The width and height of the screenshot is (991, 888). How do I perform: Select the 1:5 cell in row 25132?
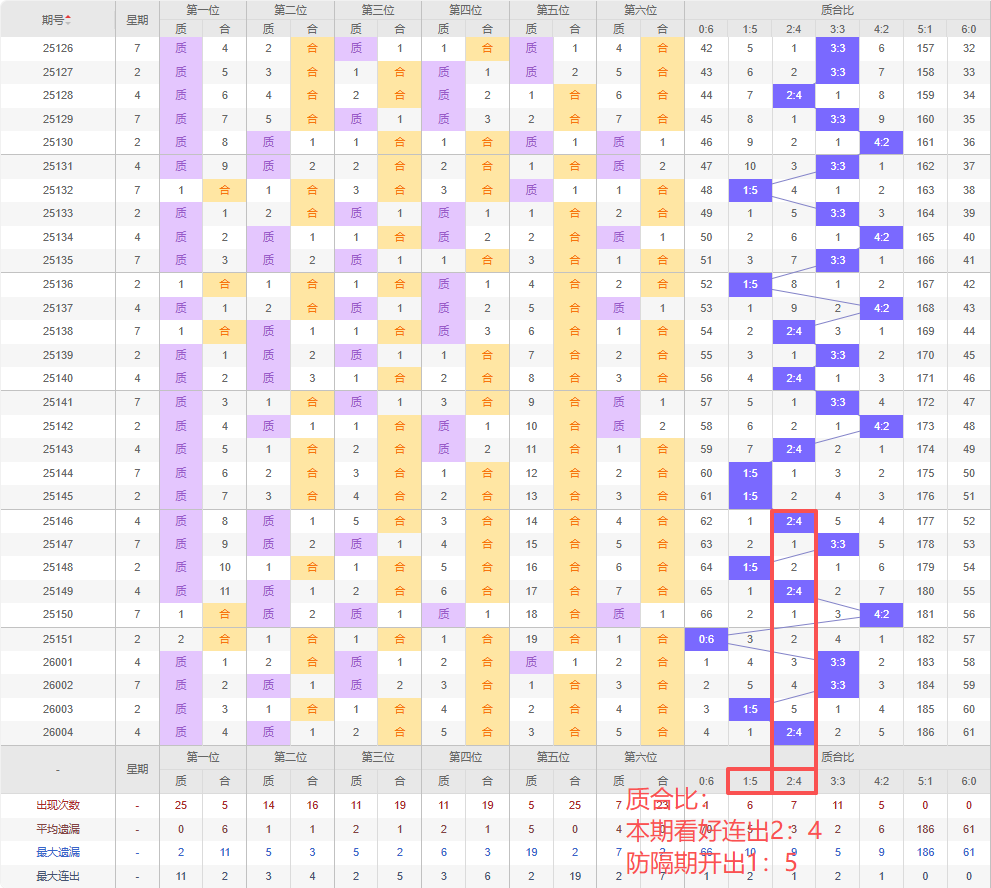tap(750, 190)
